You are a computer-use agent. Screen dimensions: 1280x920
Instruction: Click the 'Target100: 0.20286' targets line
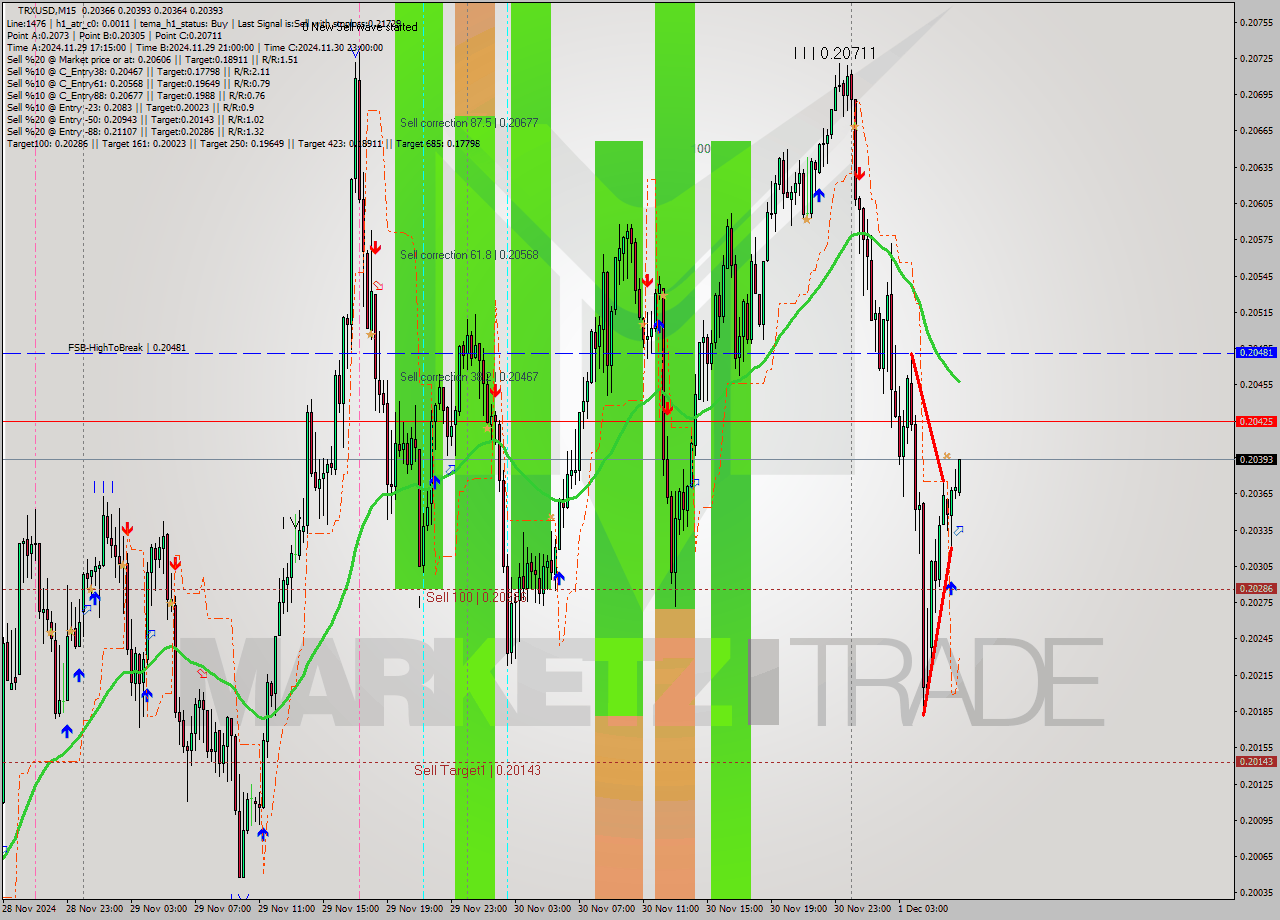[243, 143]
